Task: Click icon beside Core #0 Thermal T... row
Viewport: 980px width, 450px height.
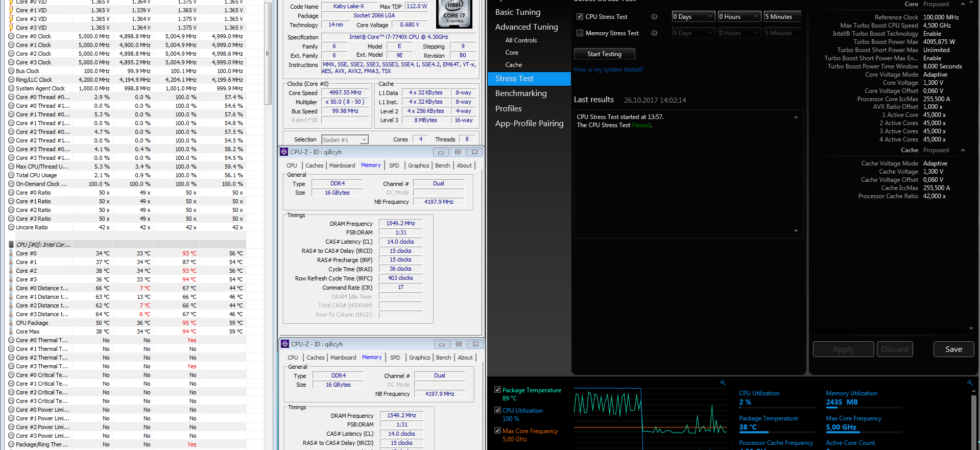Action: point(11,340)
